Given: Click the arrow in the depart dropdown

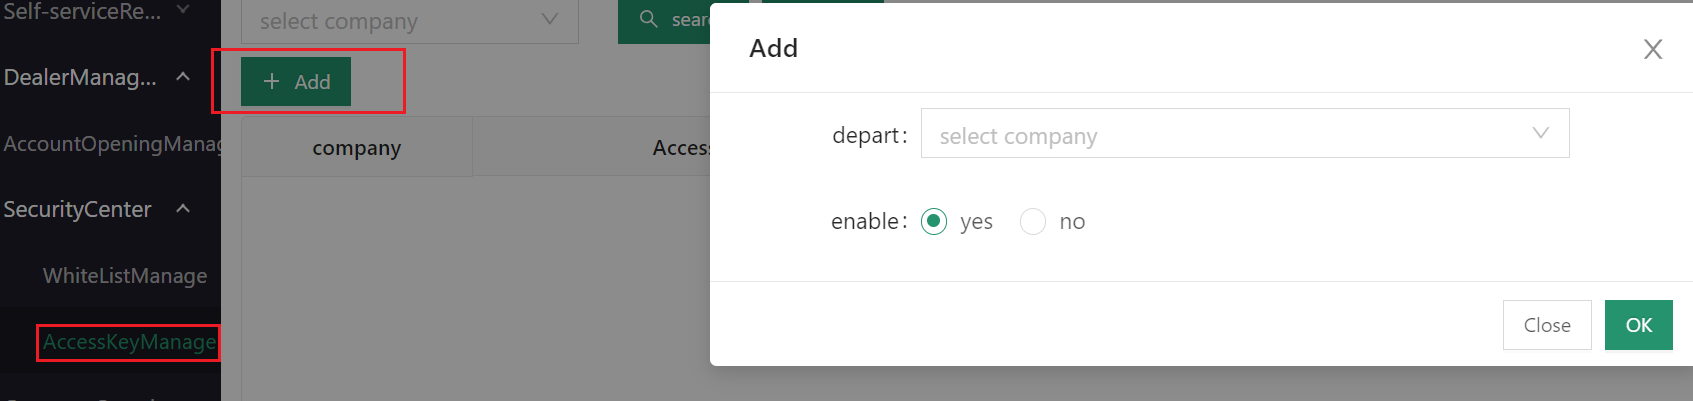Looking at the screenshot, I should 1540,134.
